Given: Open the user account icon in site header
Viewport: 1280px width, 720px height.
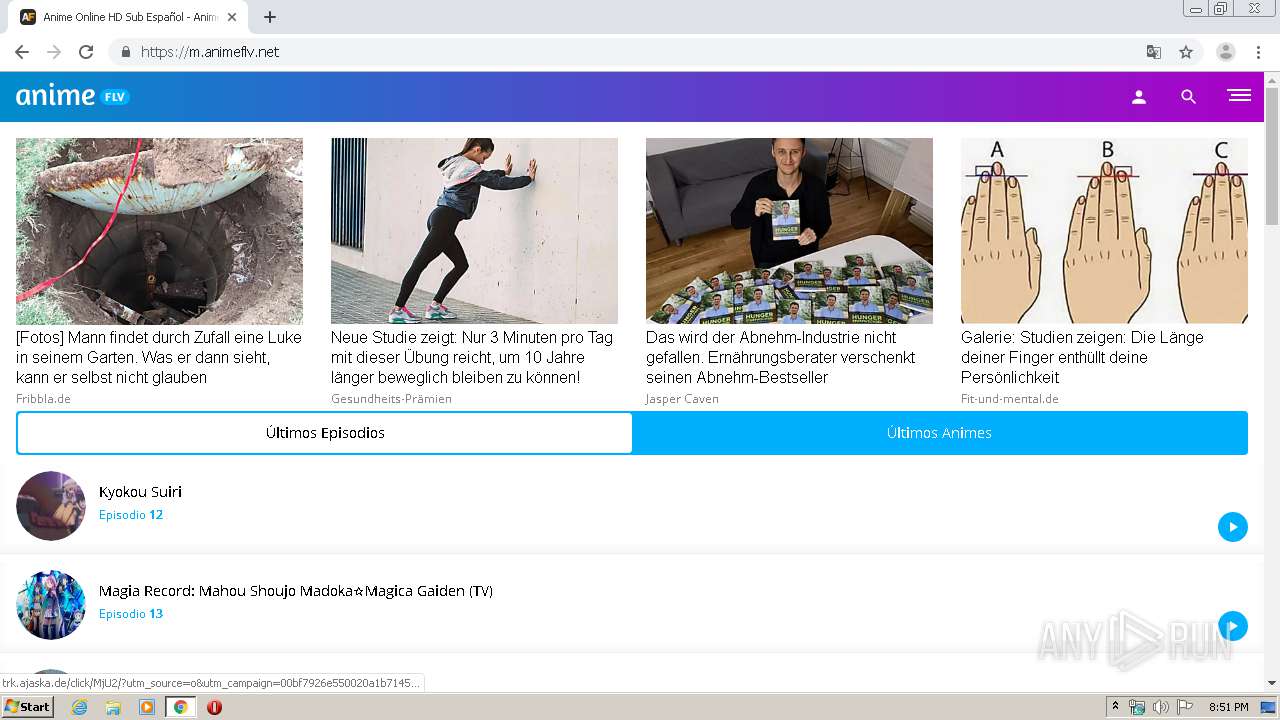Looking at the screenshot, I should 1138,97.
